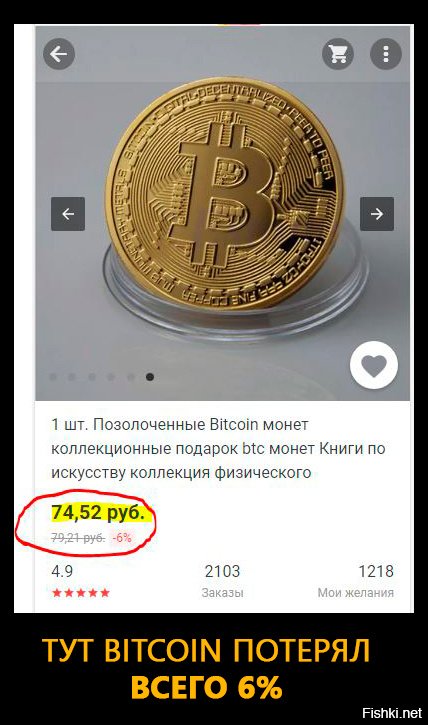Show next product image with right arrow
Image resolution: width=428 pixels, height=725 pixels.
[x=377, y=214]
